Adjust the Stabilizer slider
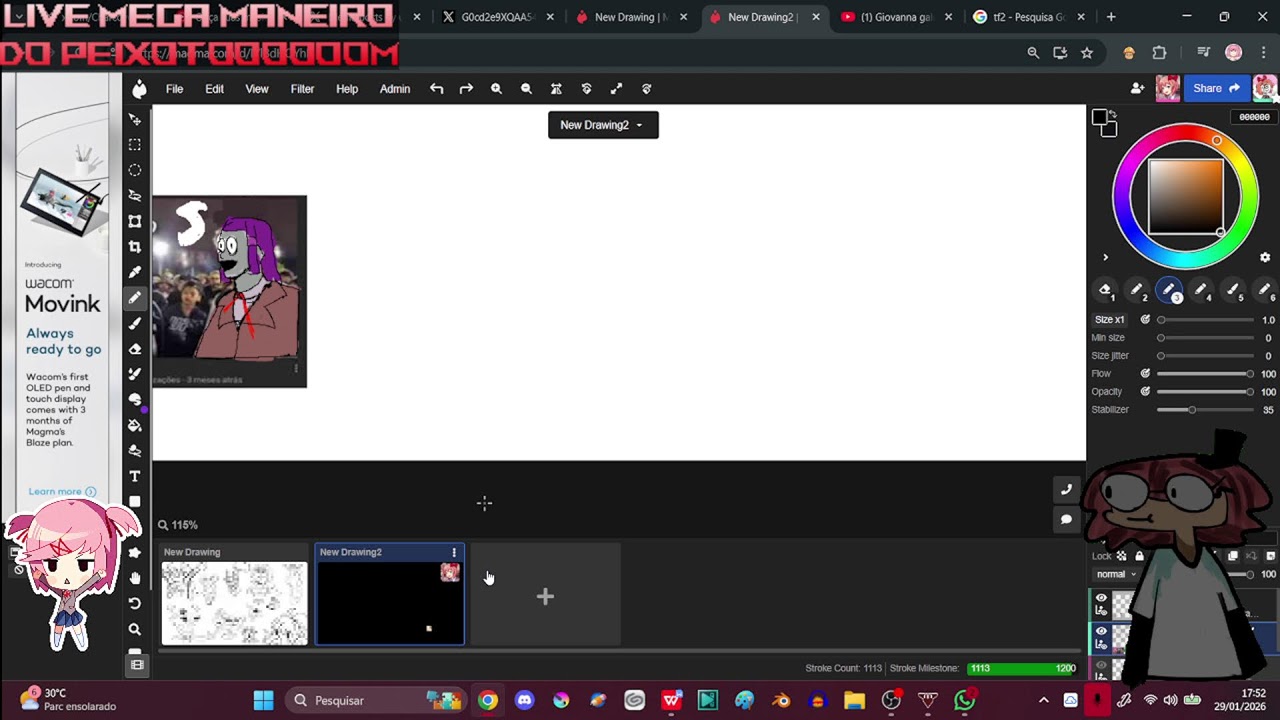 coord(1205,410)
